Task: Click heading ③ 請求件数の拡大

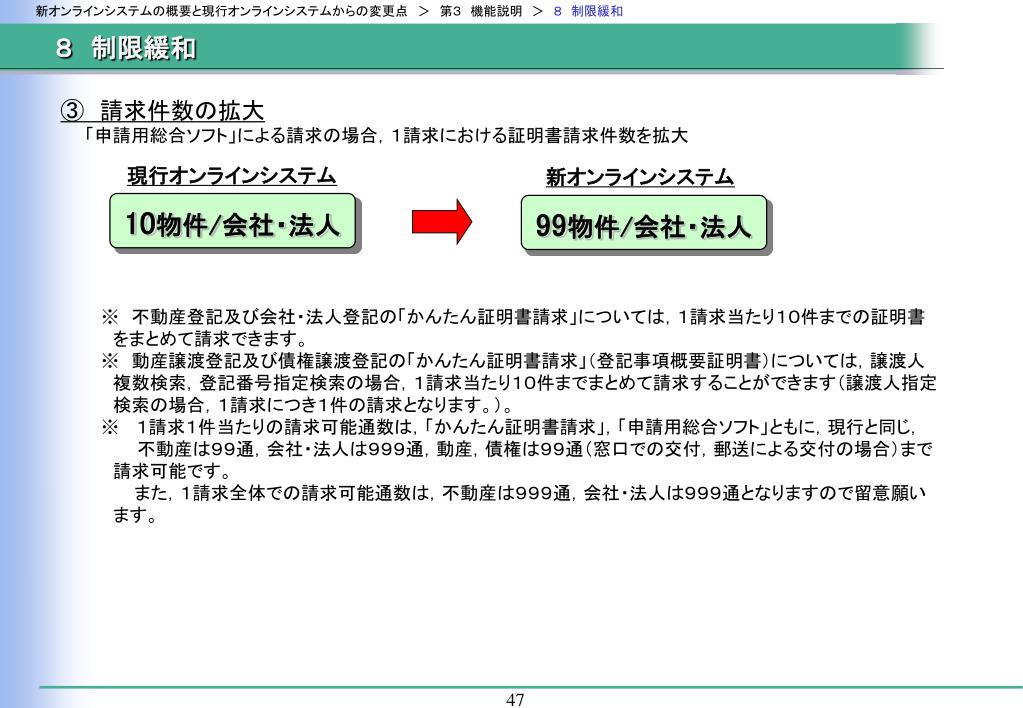Action: click(x=162, y=110)
